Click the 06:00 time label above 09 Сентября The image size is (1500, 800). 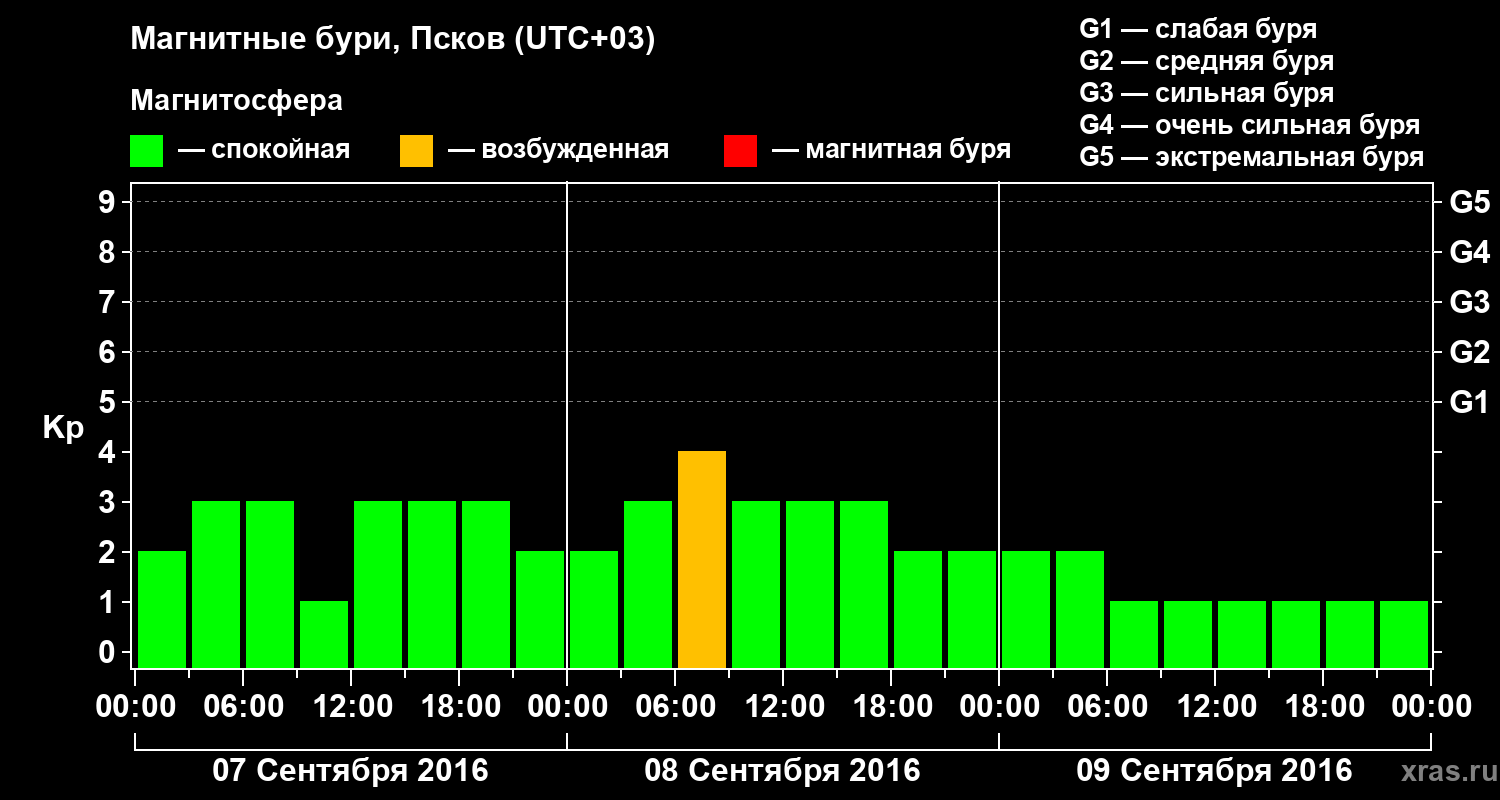click(x=1106, y=707)
